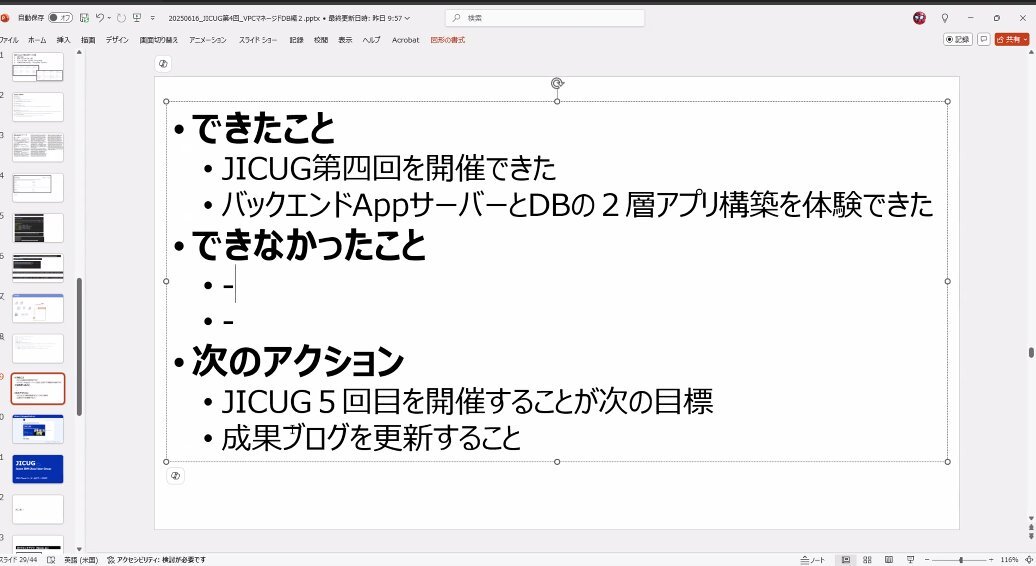Click the heading 次のアクション

297,361
